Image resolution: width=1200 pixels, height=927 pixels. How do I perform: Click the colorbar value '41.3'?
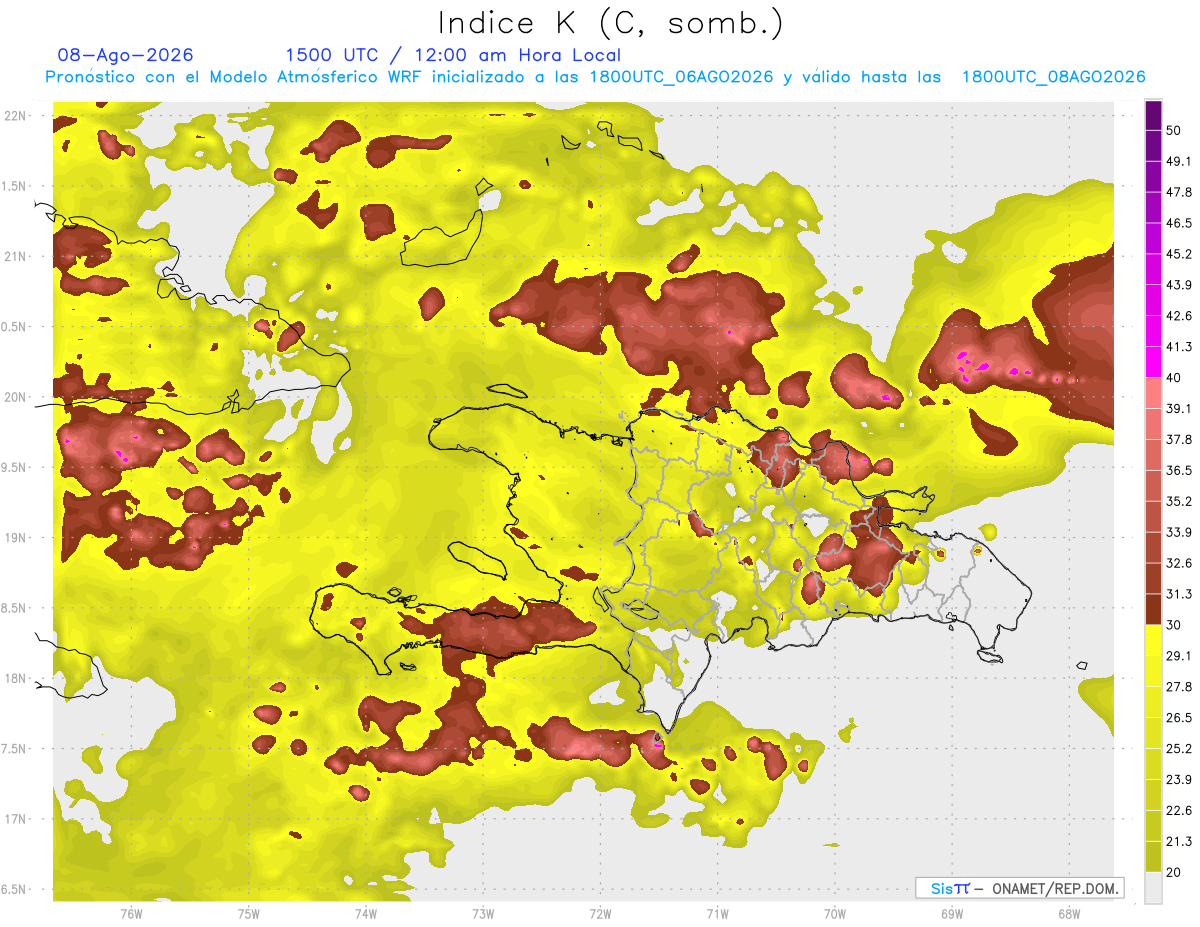(1179, 347)
